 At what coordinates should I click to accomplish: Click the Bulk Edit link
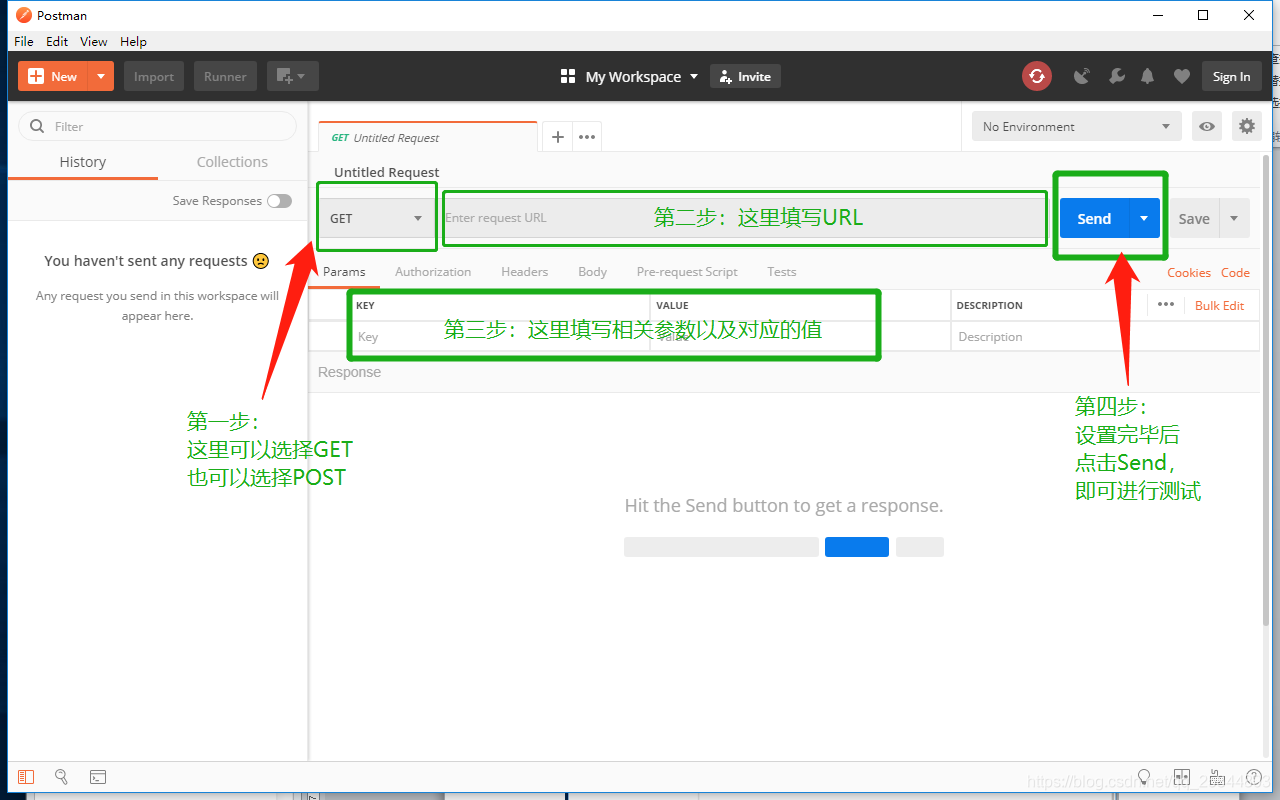1220,305
